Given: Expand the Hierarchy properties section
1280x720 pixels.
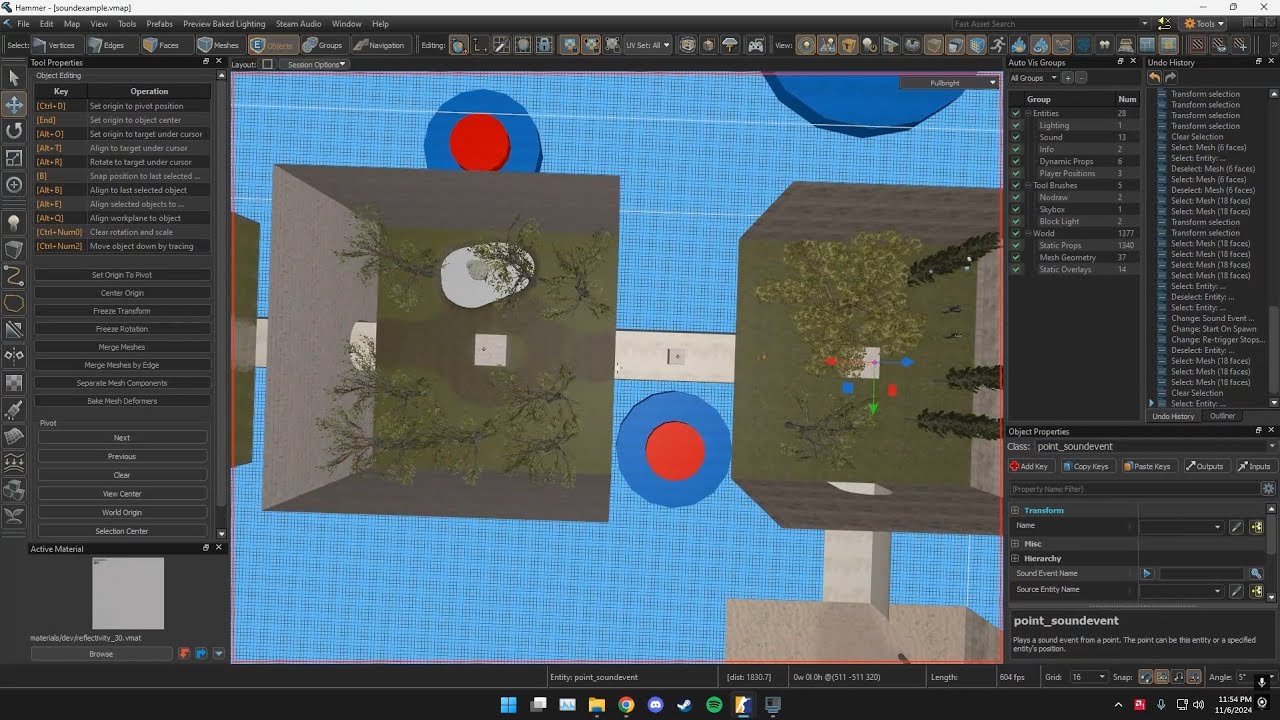Looking at the screenshot, I should (1015, 559).
